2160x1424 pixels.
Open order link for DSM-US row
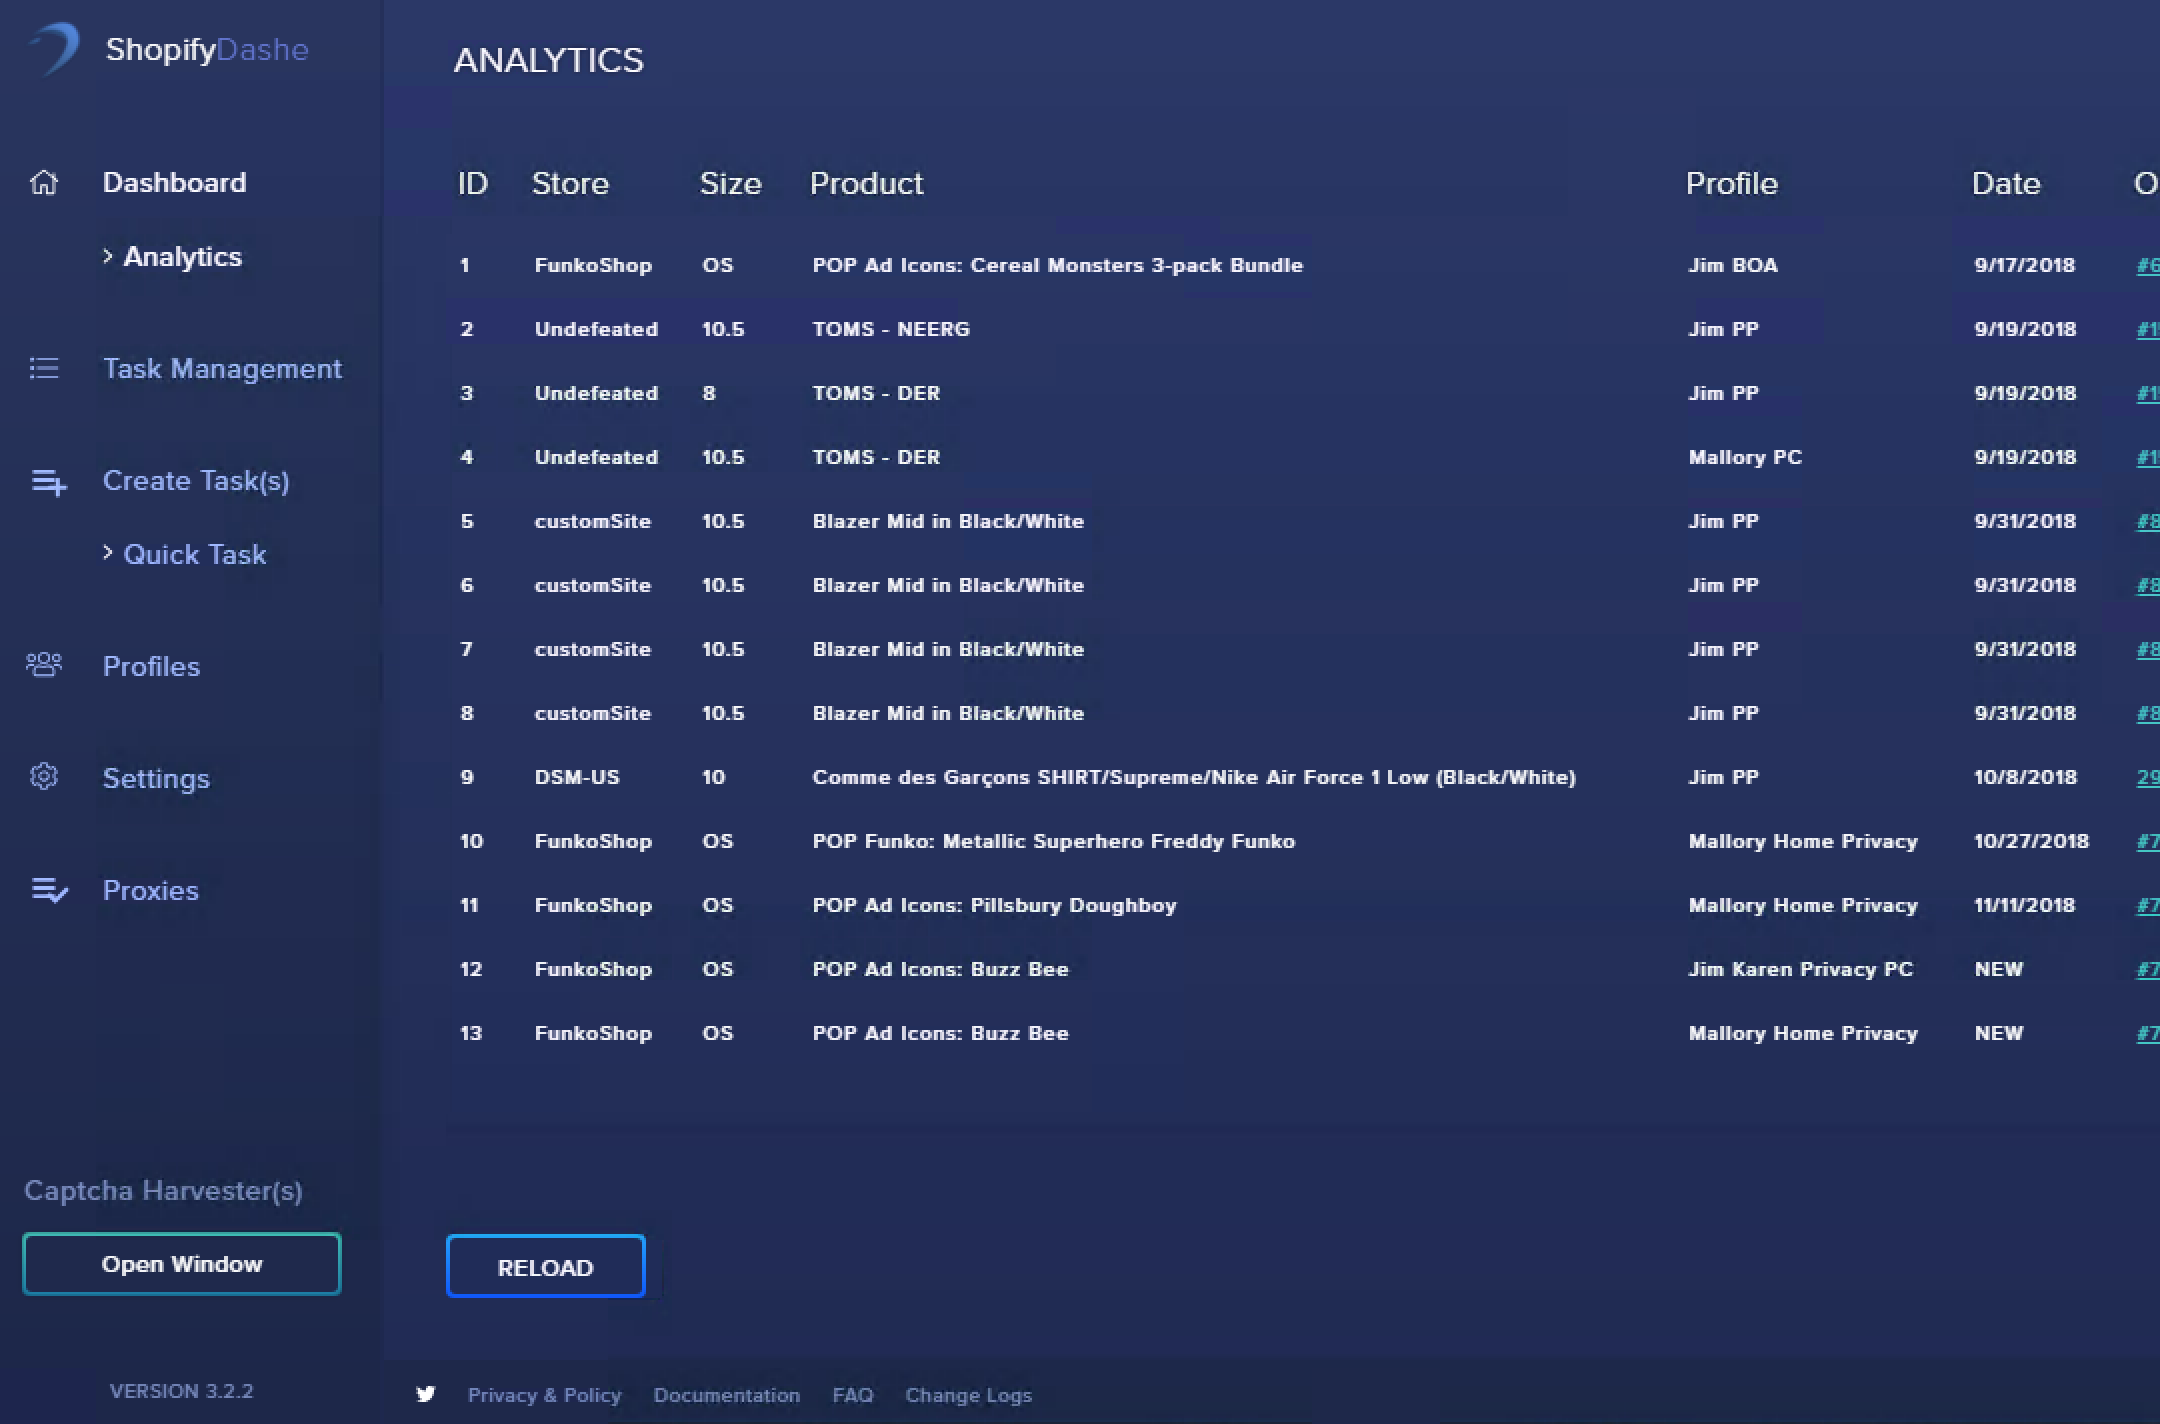click(2148, 777)
